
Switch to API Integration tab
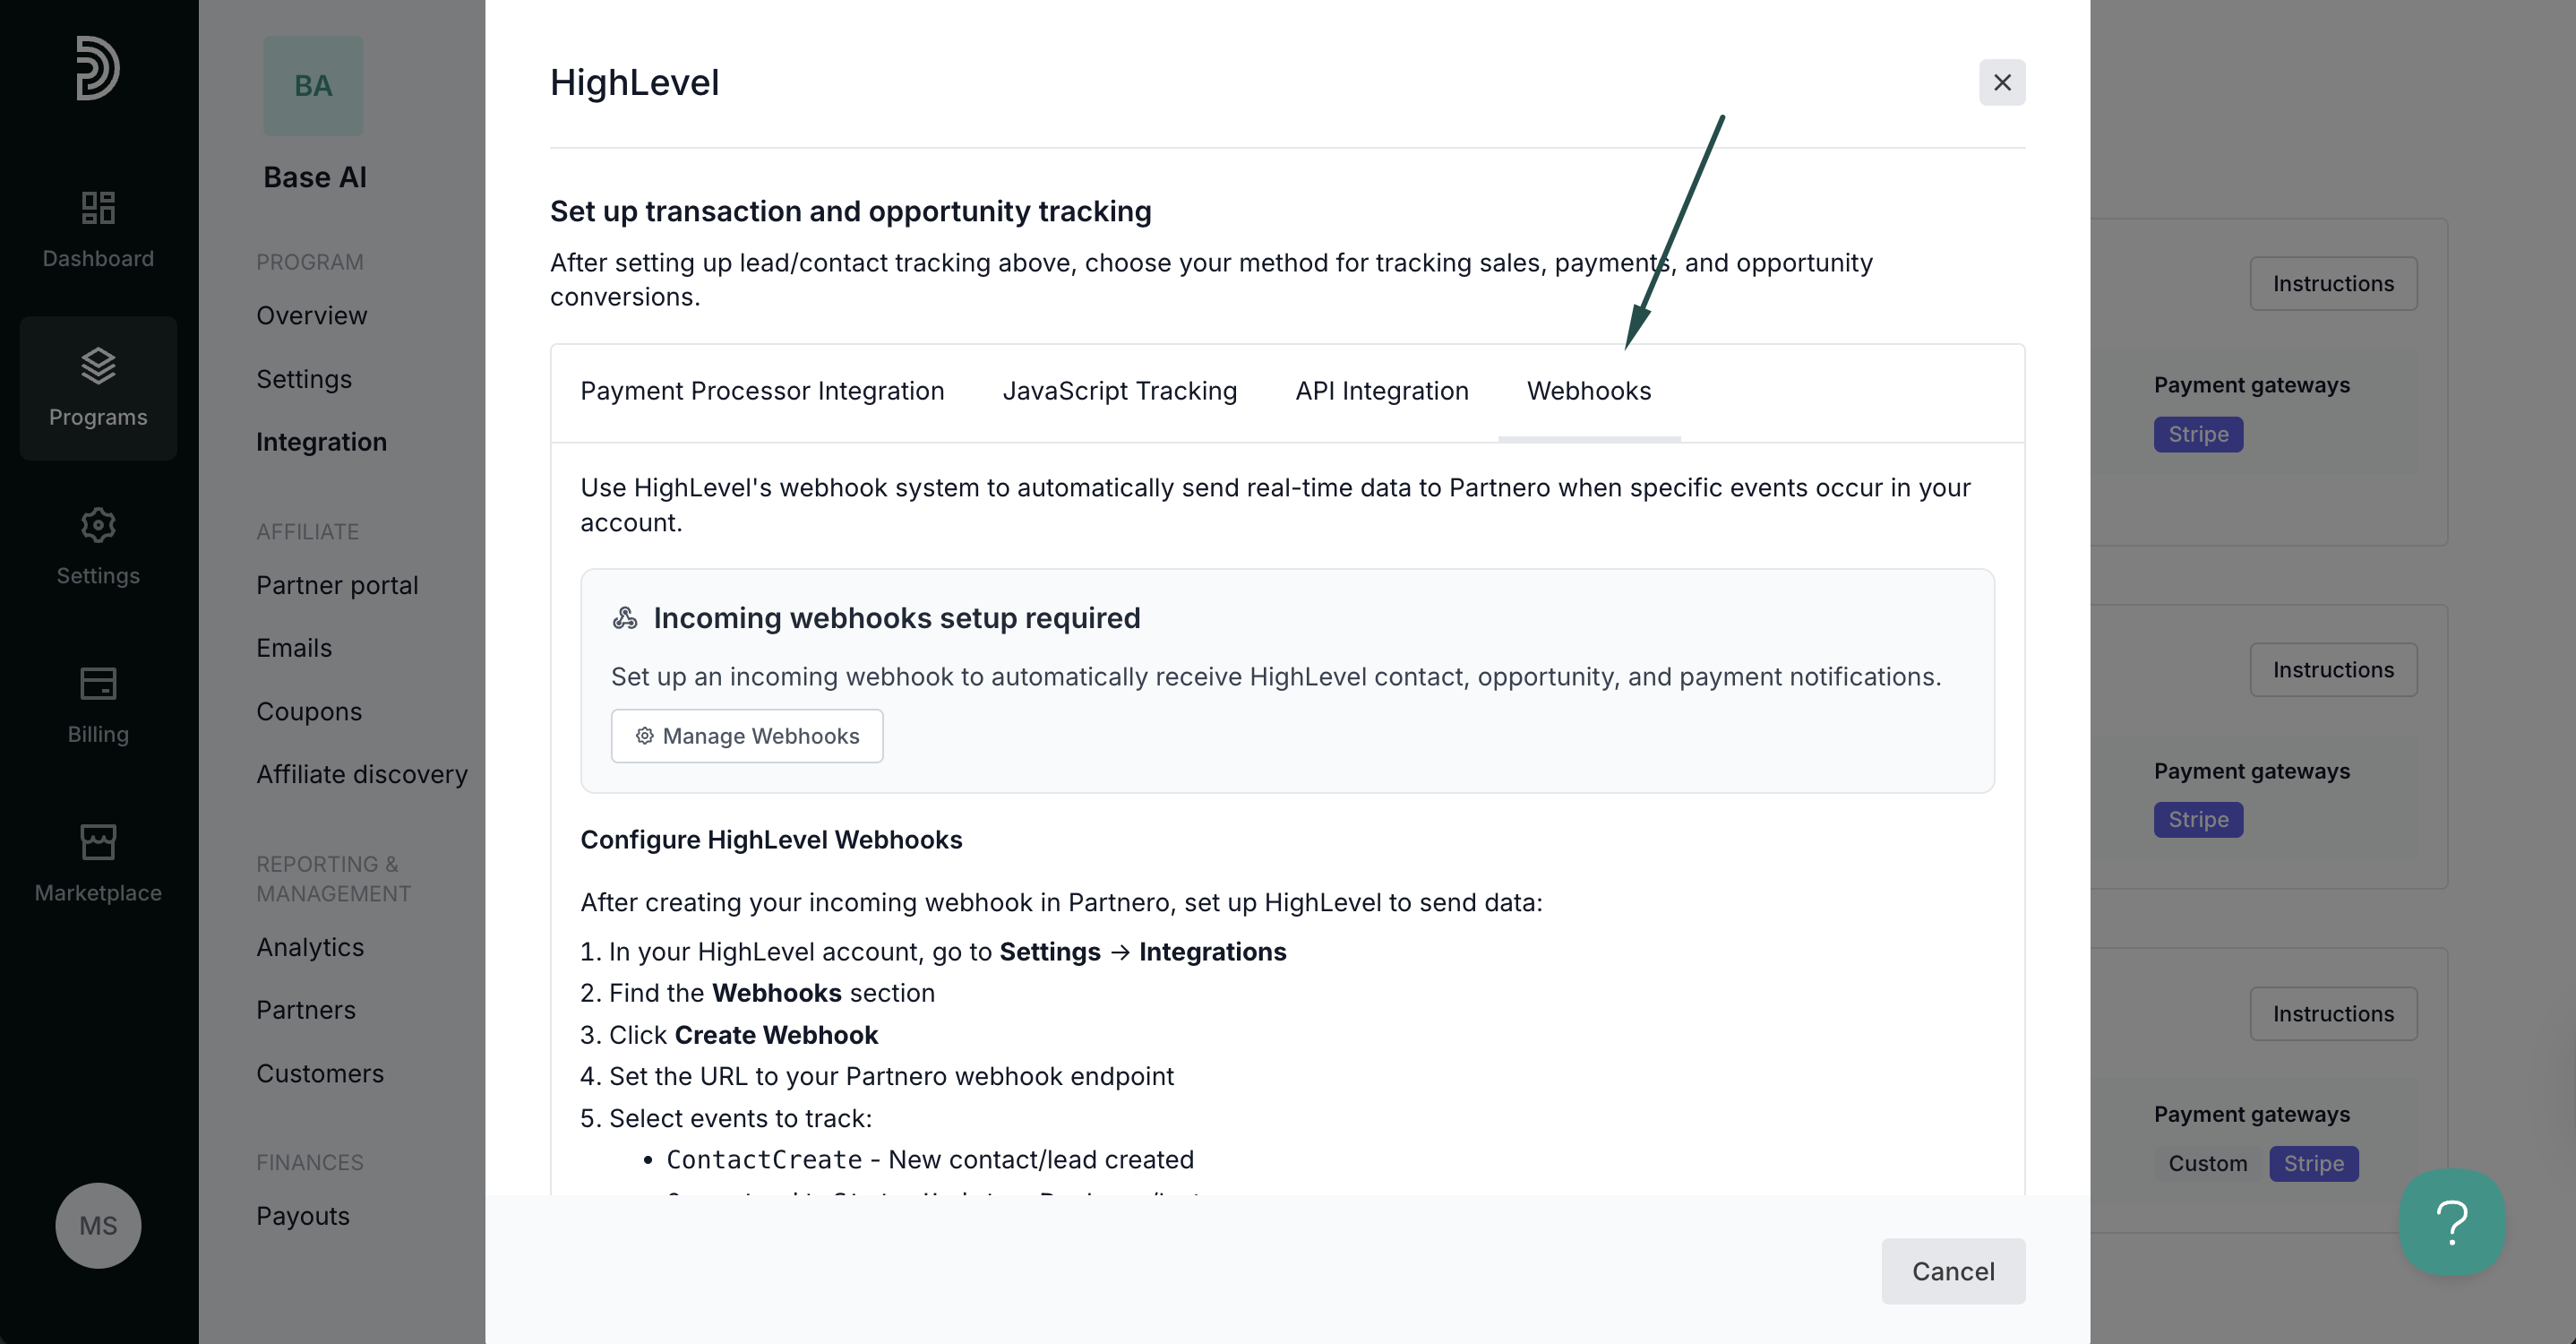click(x=1382, y=391)
